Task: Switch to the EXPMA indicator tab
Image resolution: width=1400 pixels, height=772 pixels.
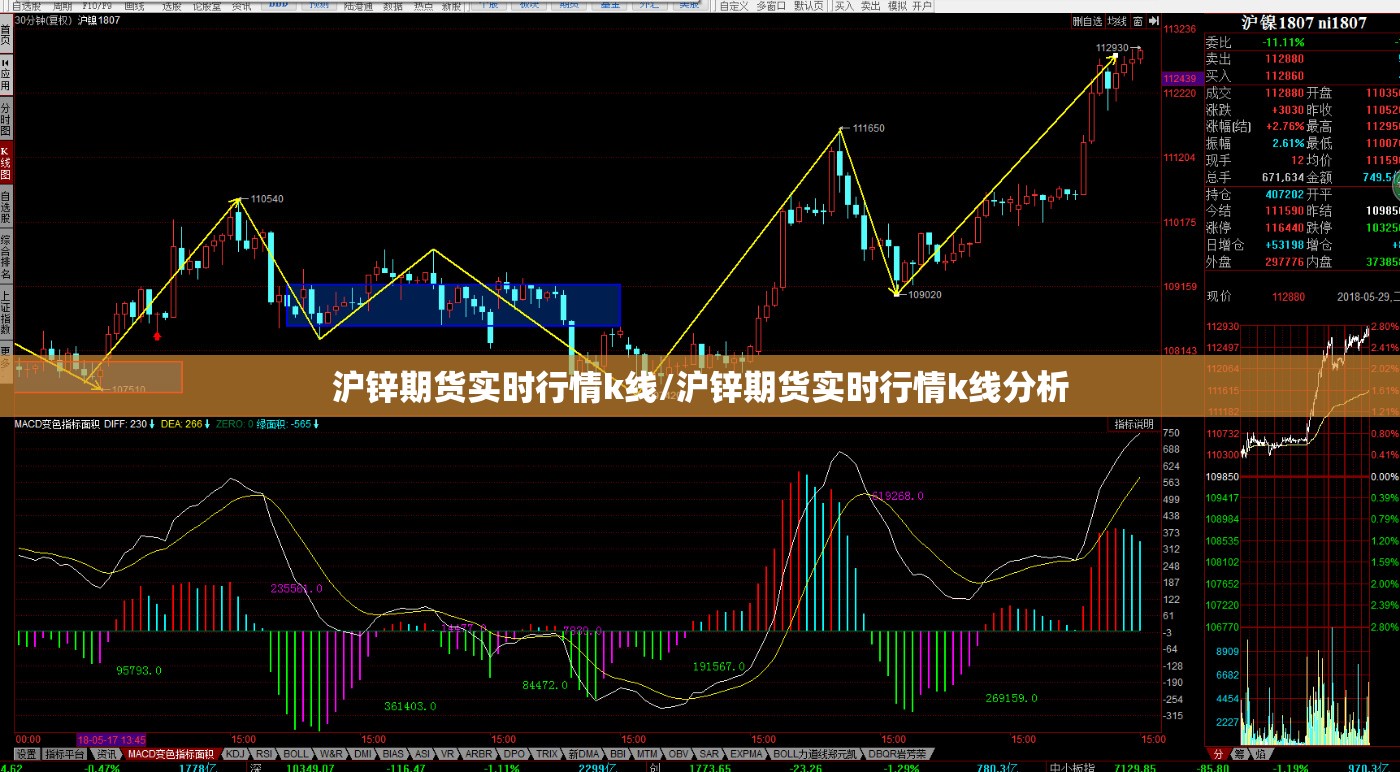Action: [746, 753]
